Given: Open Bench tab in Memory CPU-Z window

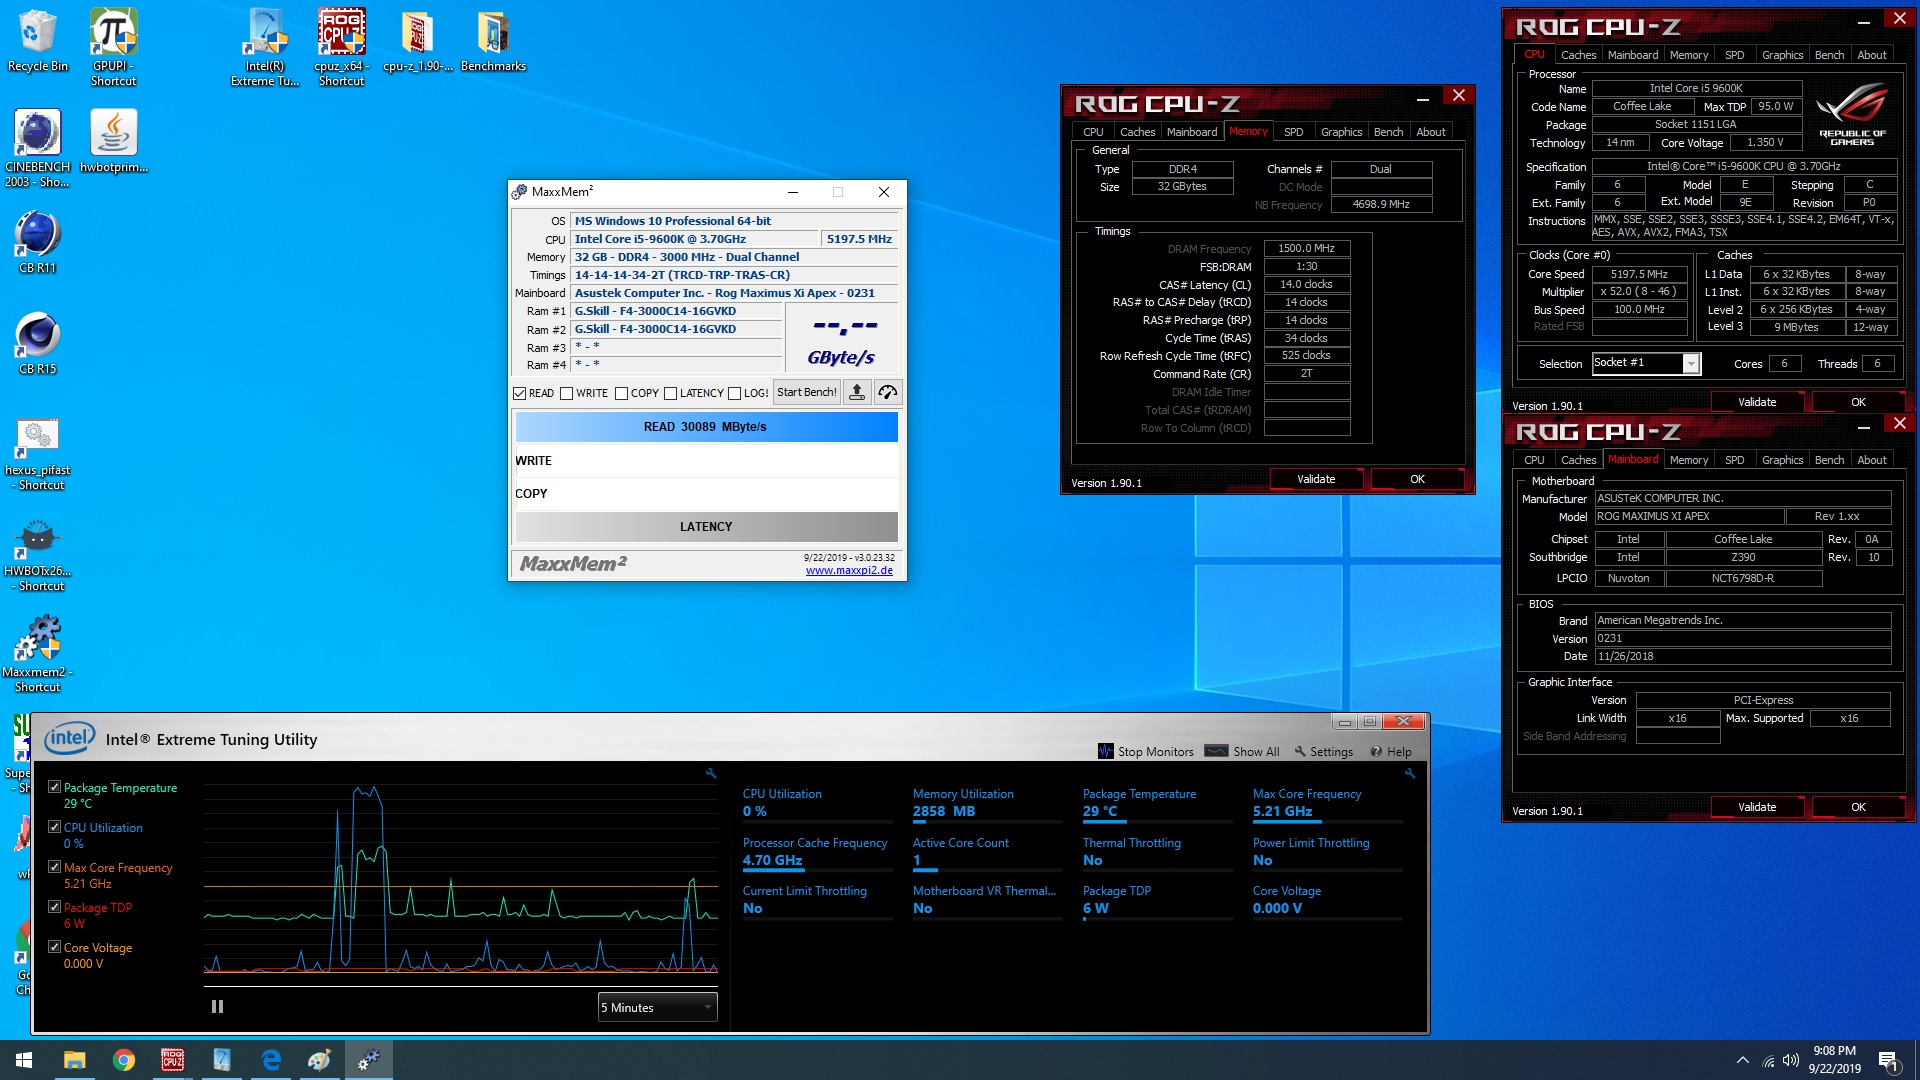Looking at the screenshot, I should click(1388, 132).
